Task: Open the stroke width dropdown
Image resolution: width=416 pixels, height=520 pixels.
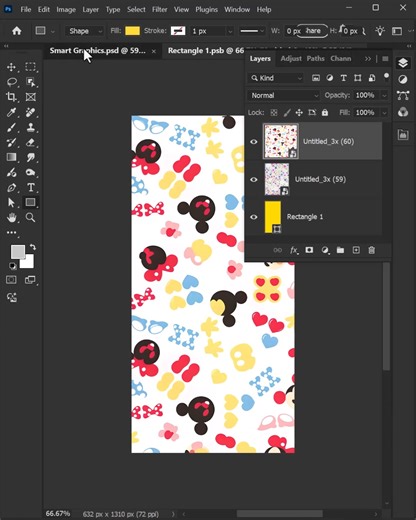Action: click(230, 31)
